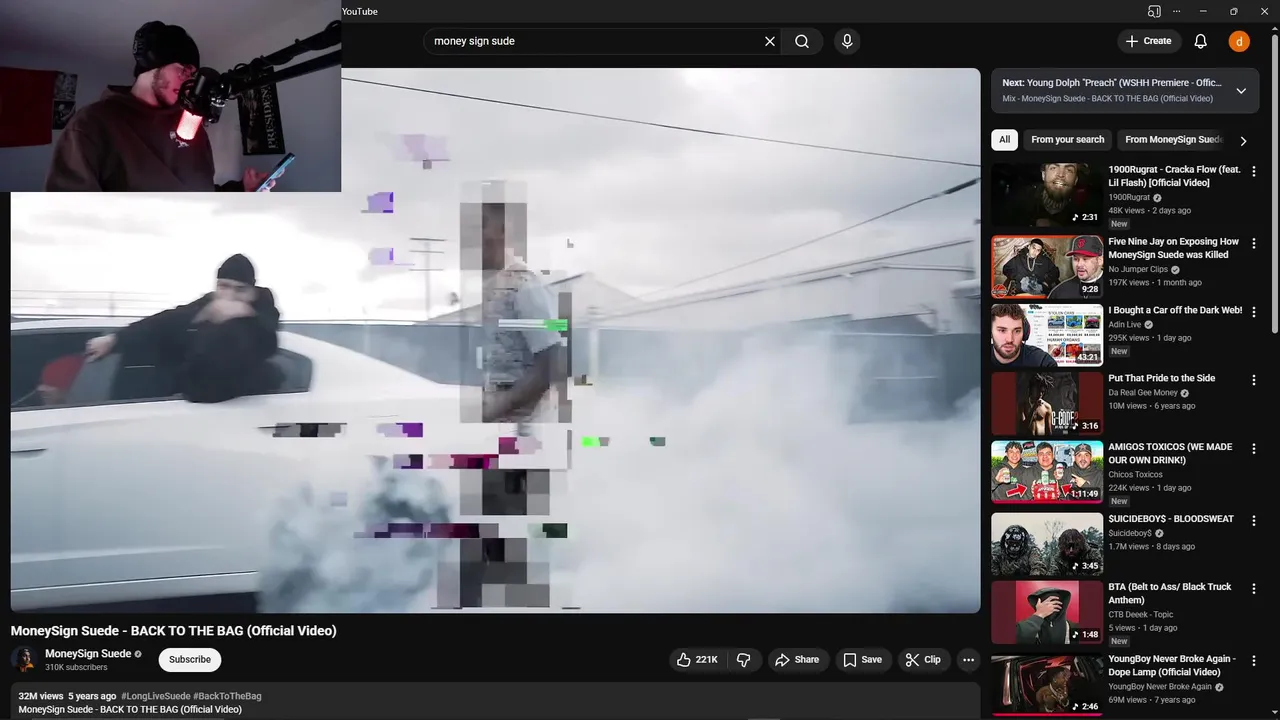1280x720 pixels.
Task: Open the BTA Black Truck Anthem thumbnail
Action: (1047, 612)
